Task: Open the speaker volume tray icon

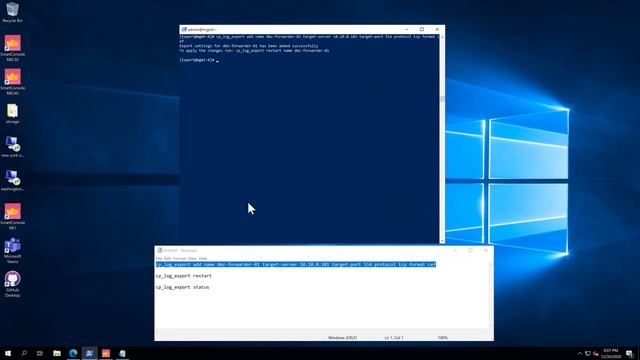Action: coord(596,353)
